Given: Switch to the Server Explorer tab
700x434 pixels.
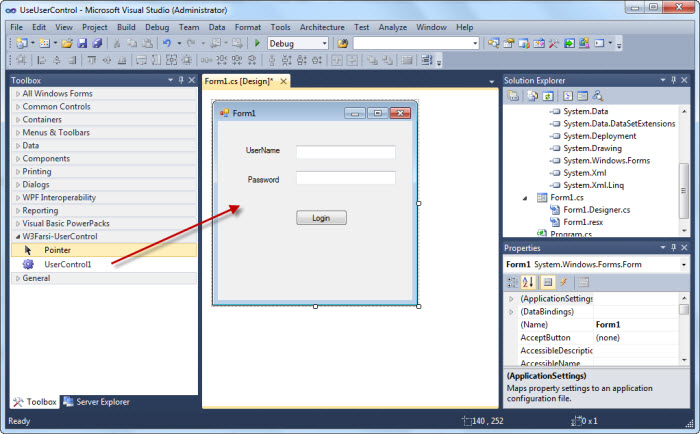Looking at the screenshot, I should [97, 402].
